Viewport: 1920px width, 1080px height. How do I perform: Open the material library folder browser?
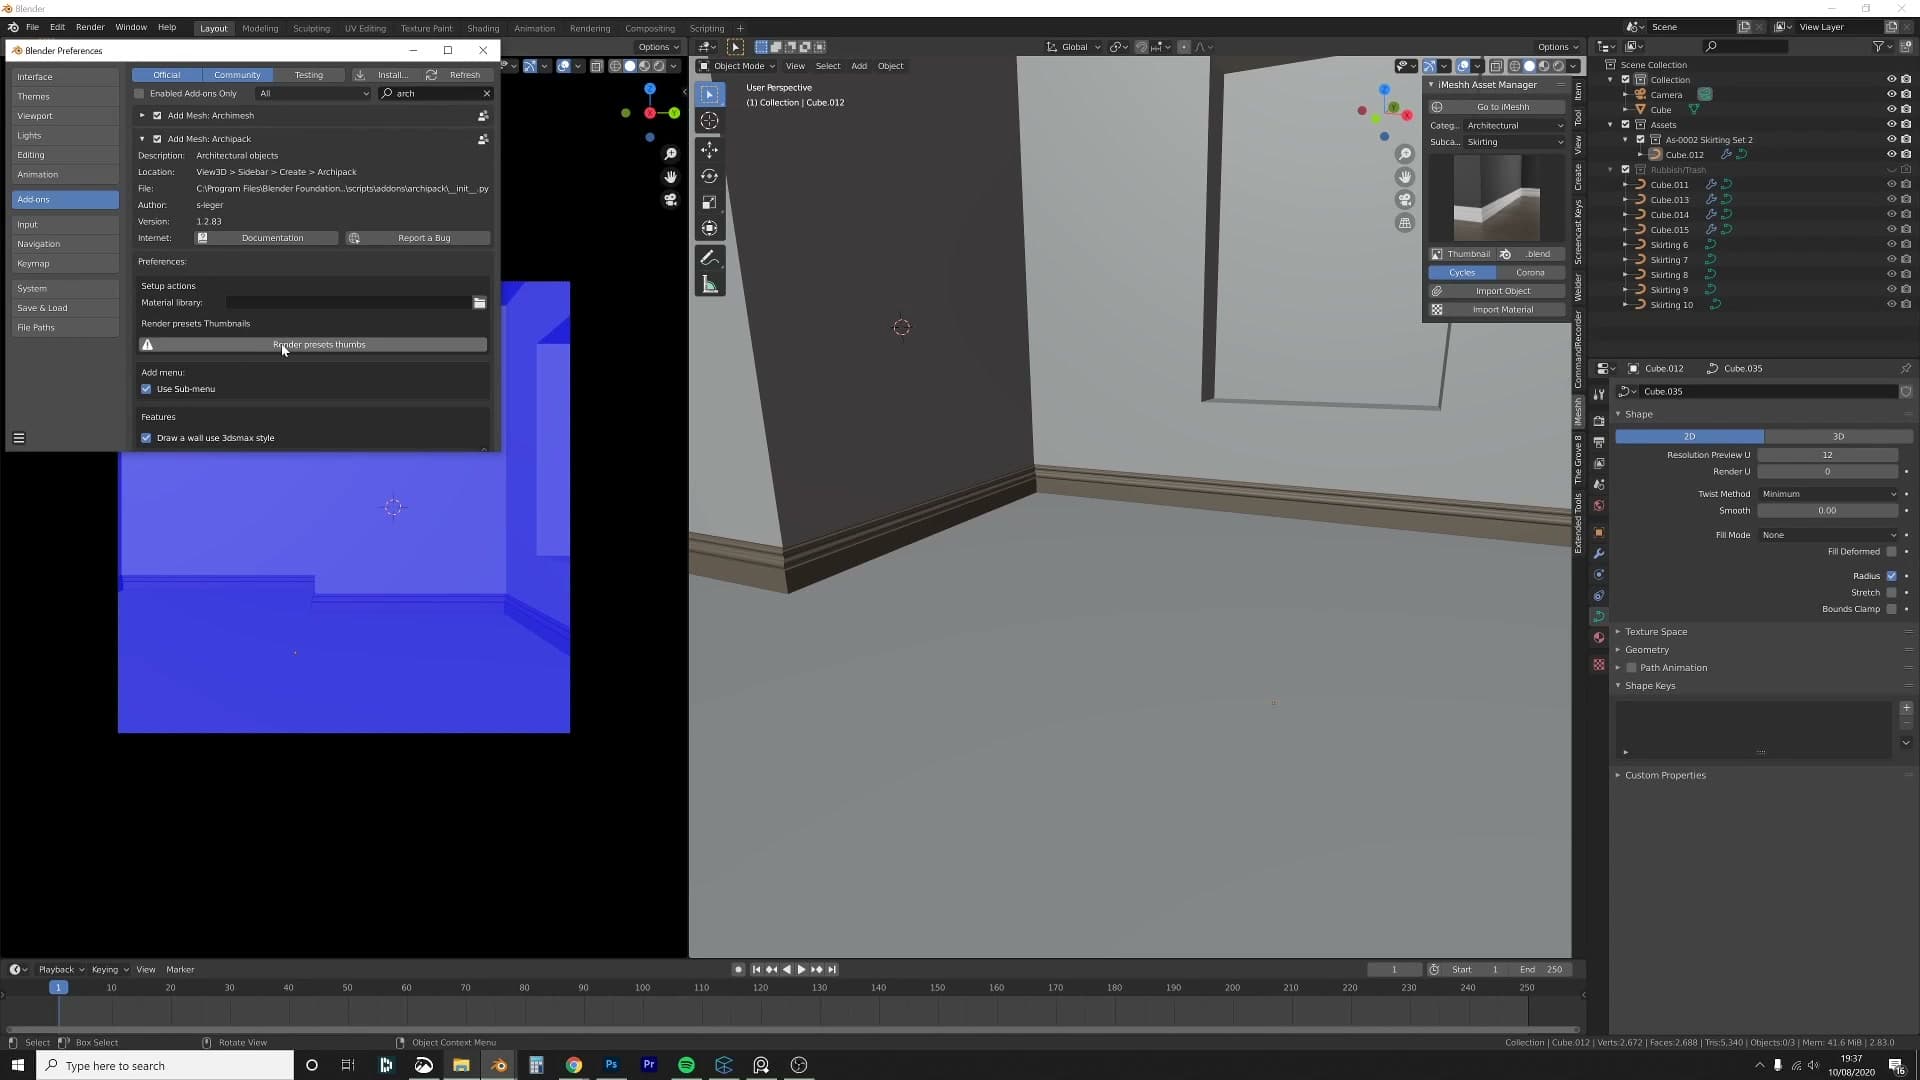(x=479, y=303)
